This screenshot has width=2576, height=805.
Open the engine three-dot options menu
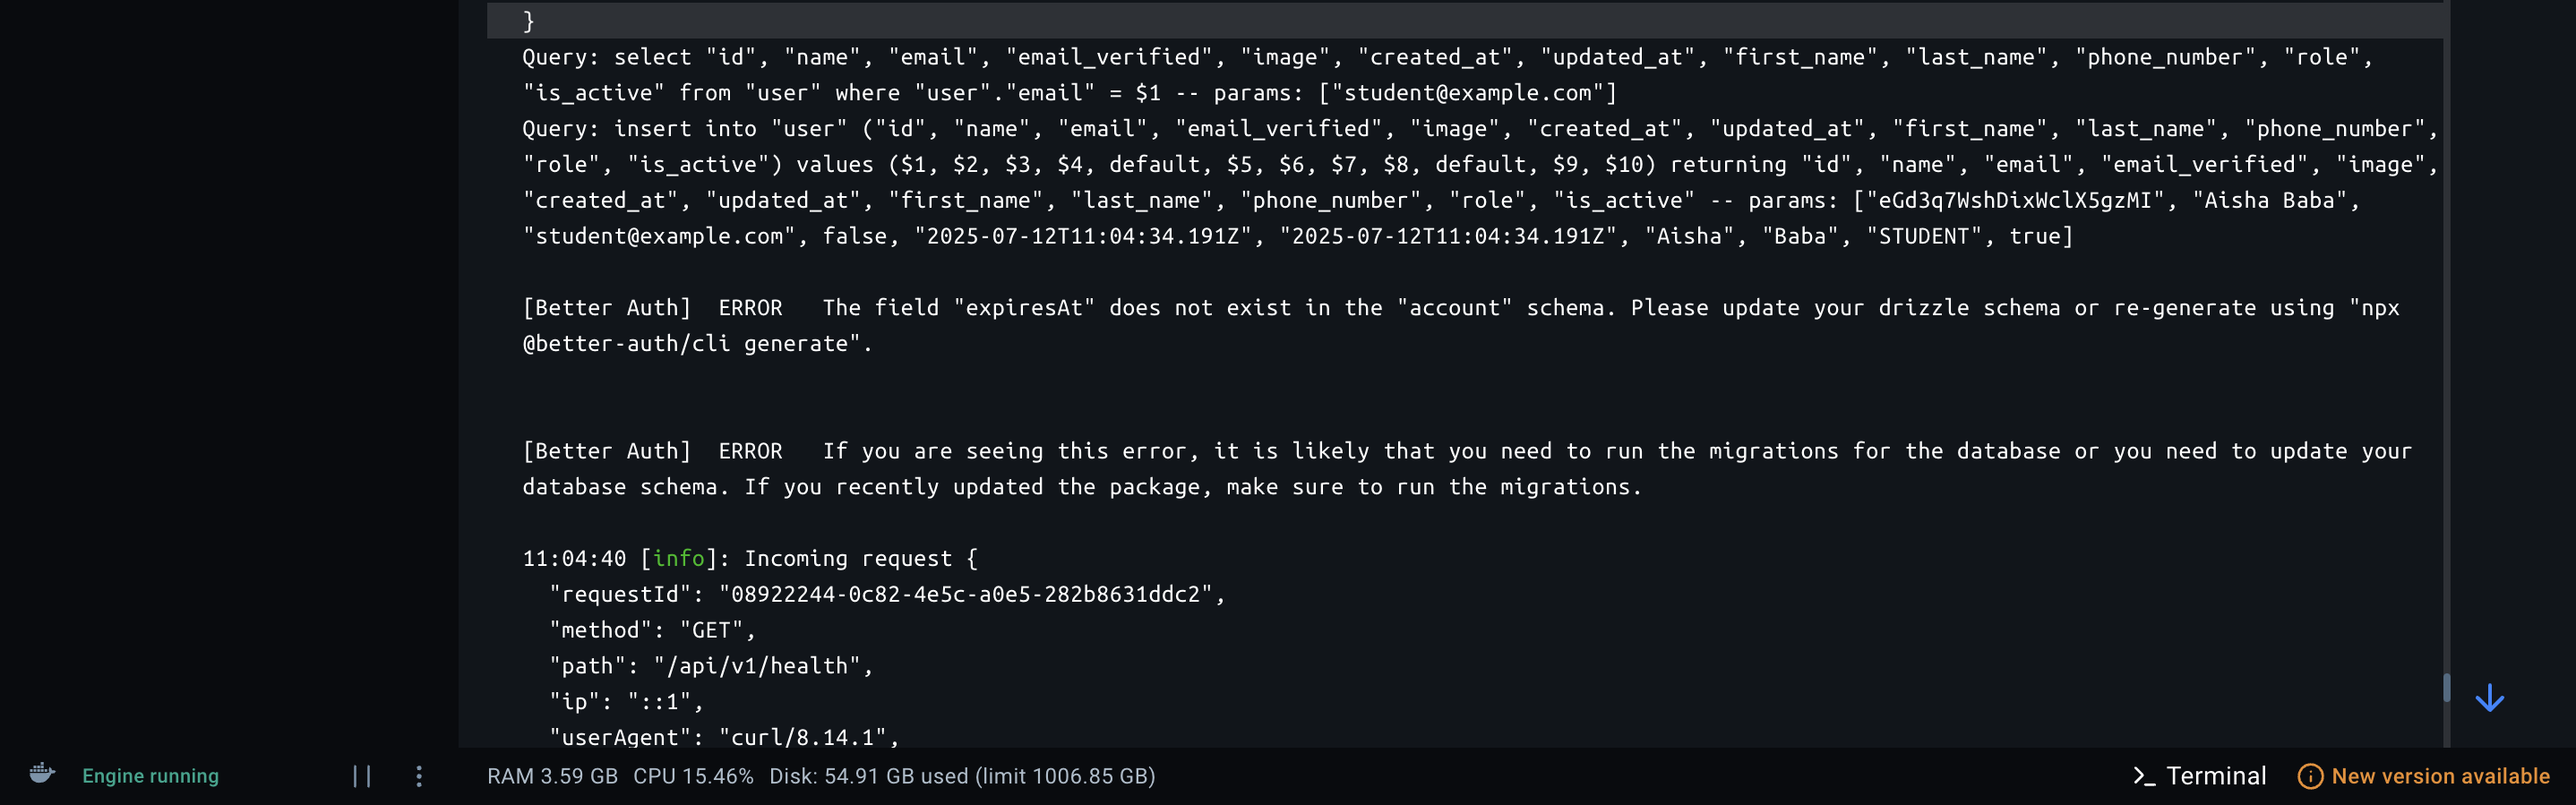click(419, 776)
